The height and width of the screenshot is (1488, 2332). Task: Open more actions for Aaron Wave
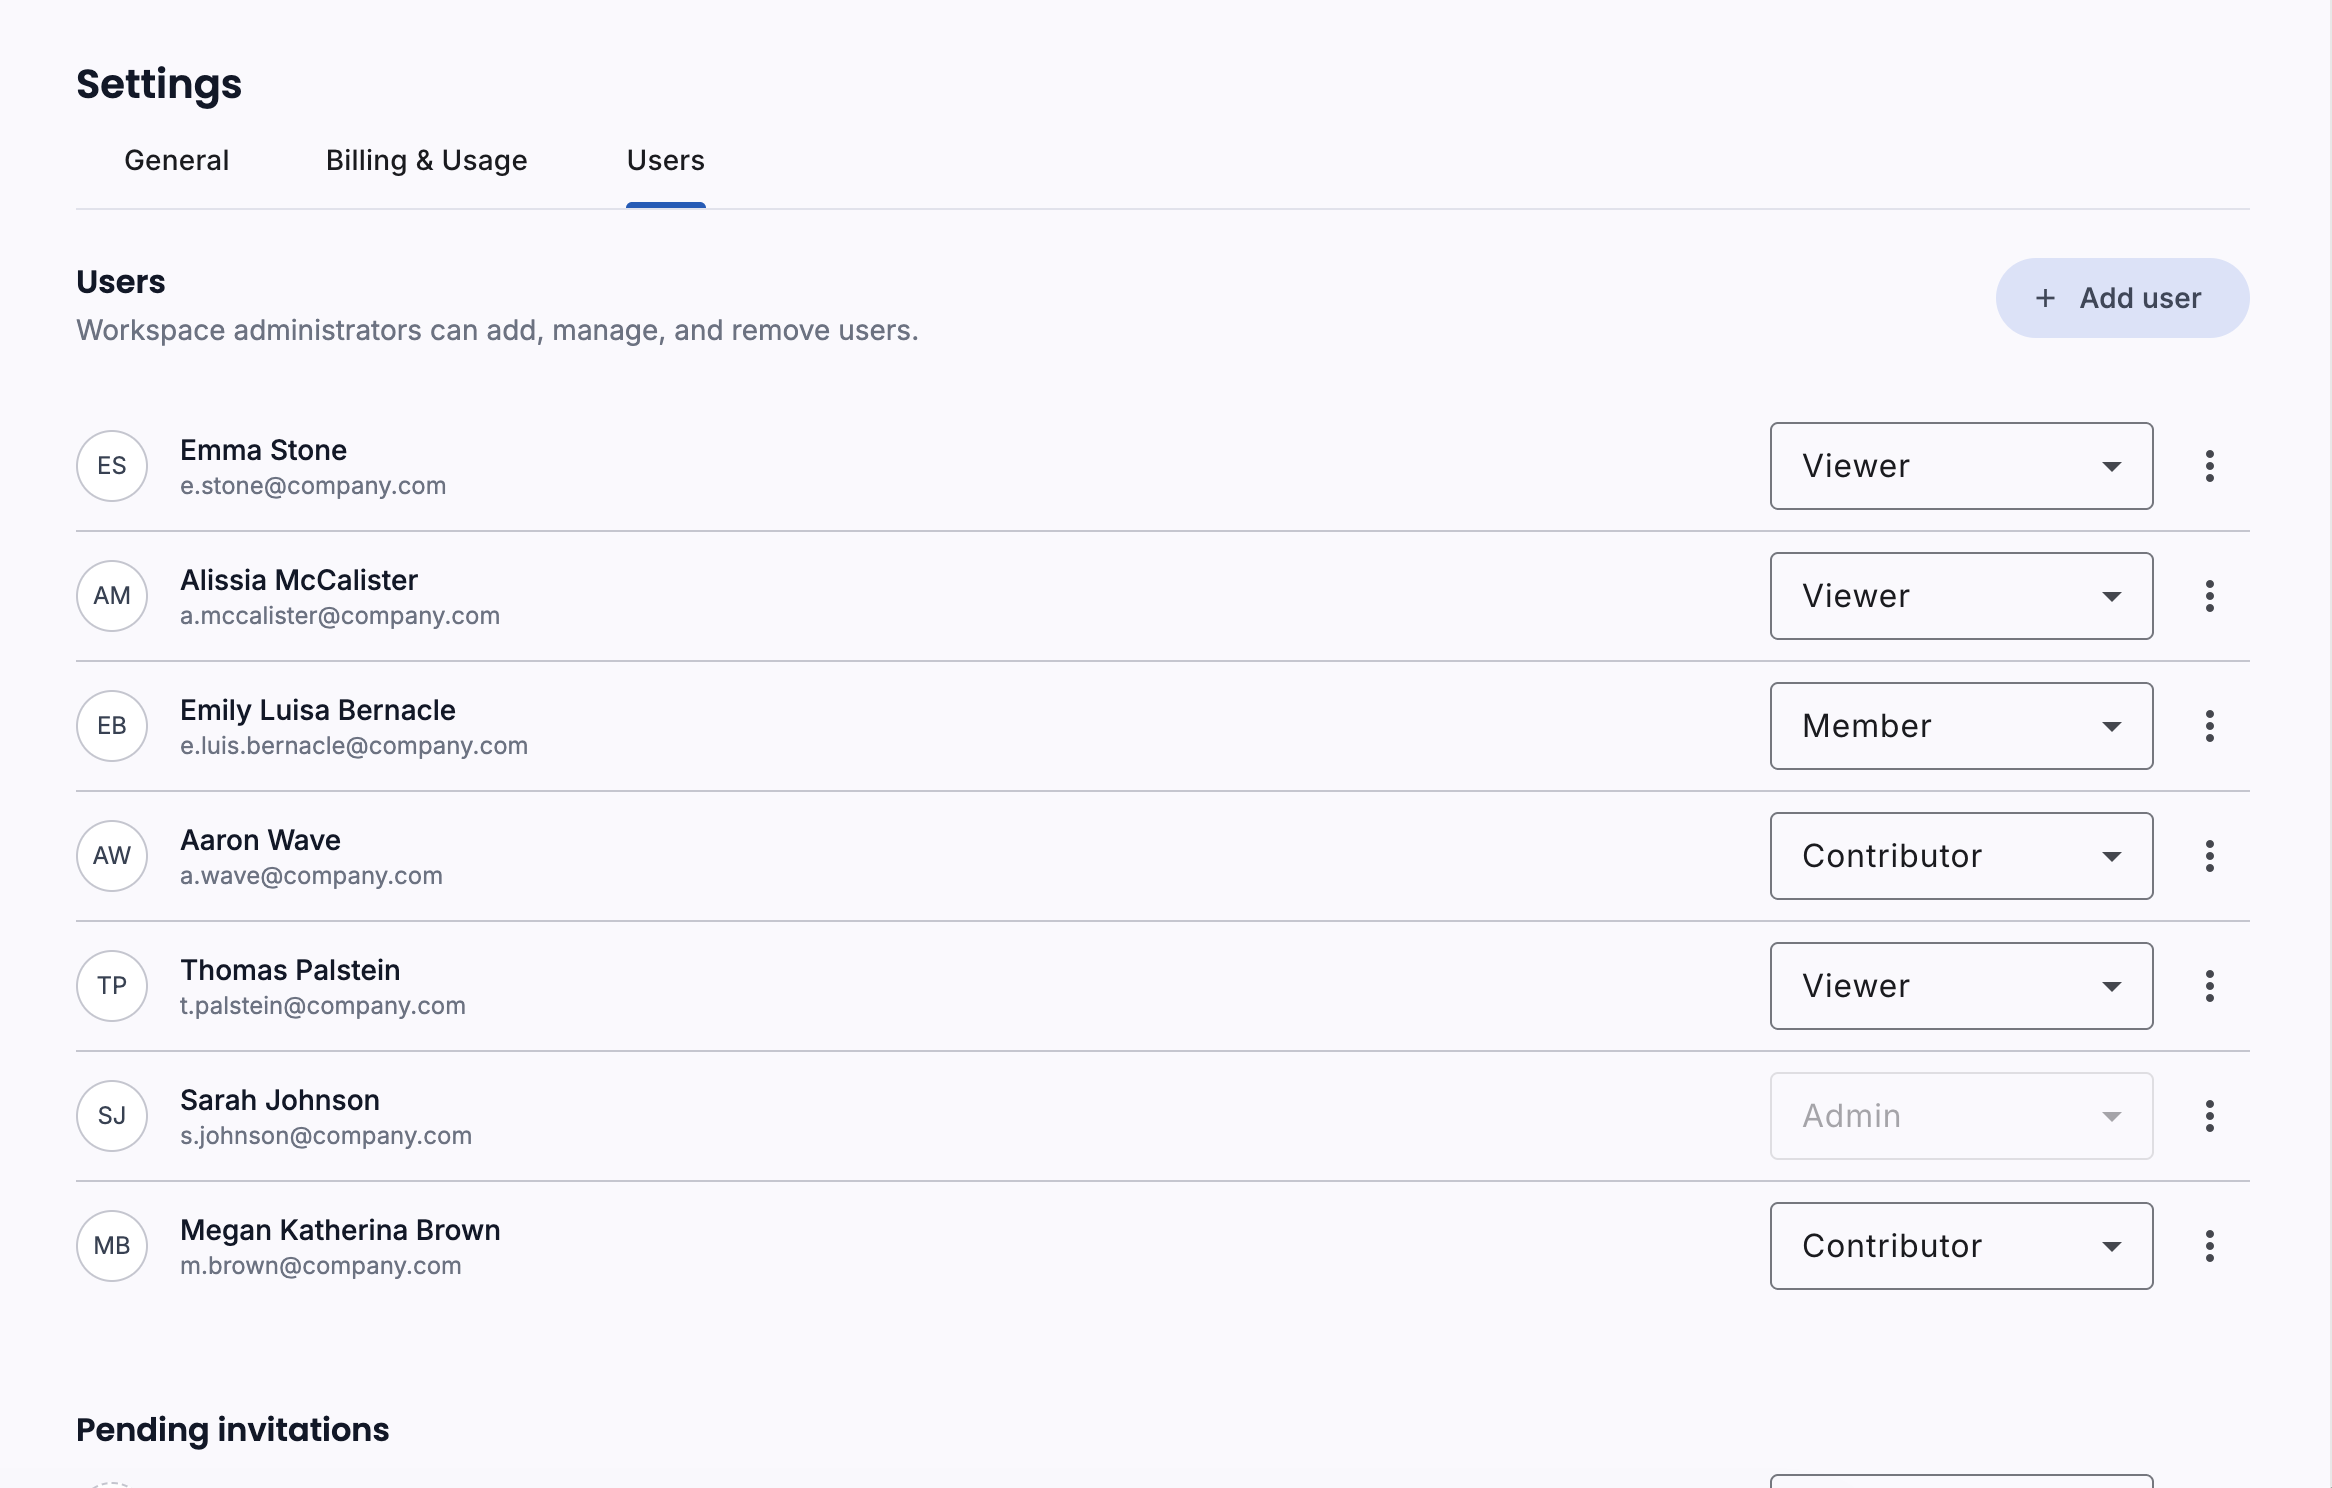(2209, 856)
